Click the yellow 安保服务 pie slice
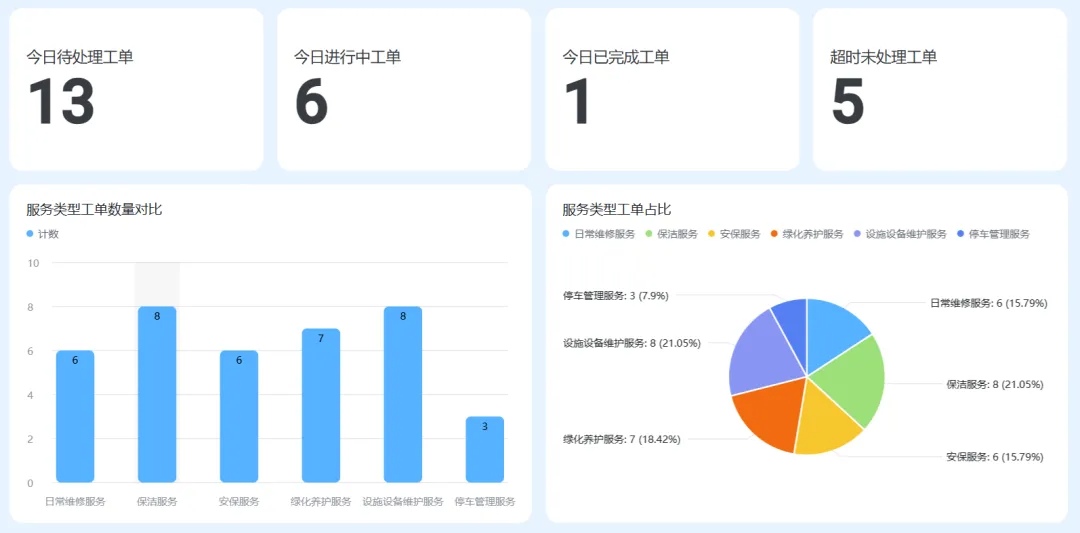Screen dimensions: 1080x533 pos(827,421)
